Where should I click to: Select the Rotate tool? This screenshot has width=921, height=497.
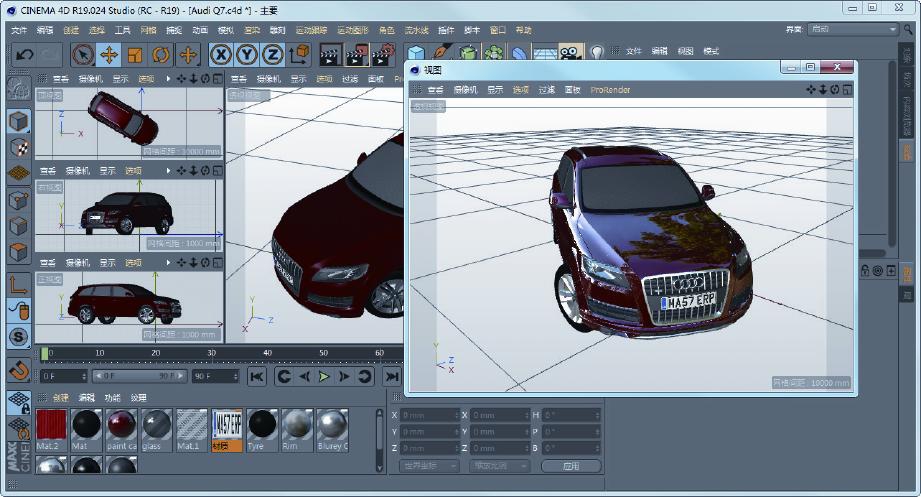tap(160, 54)
